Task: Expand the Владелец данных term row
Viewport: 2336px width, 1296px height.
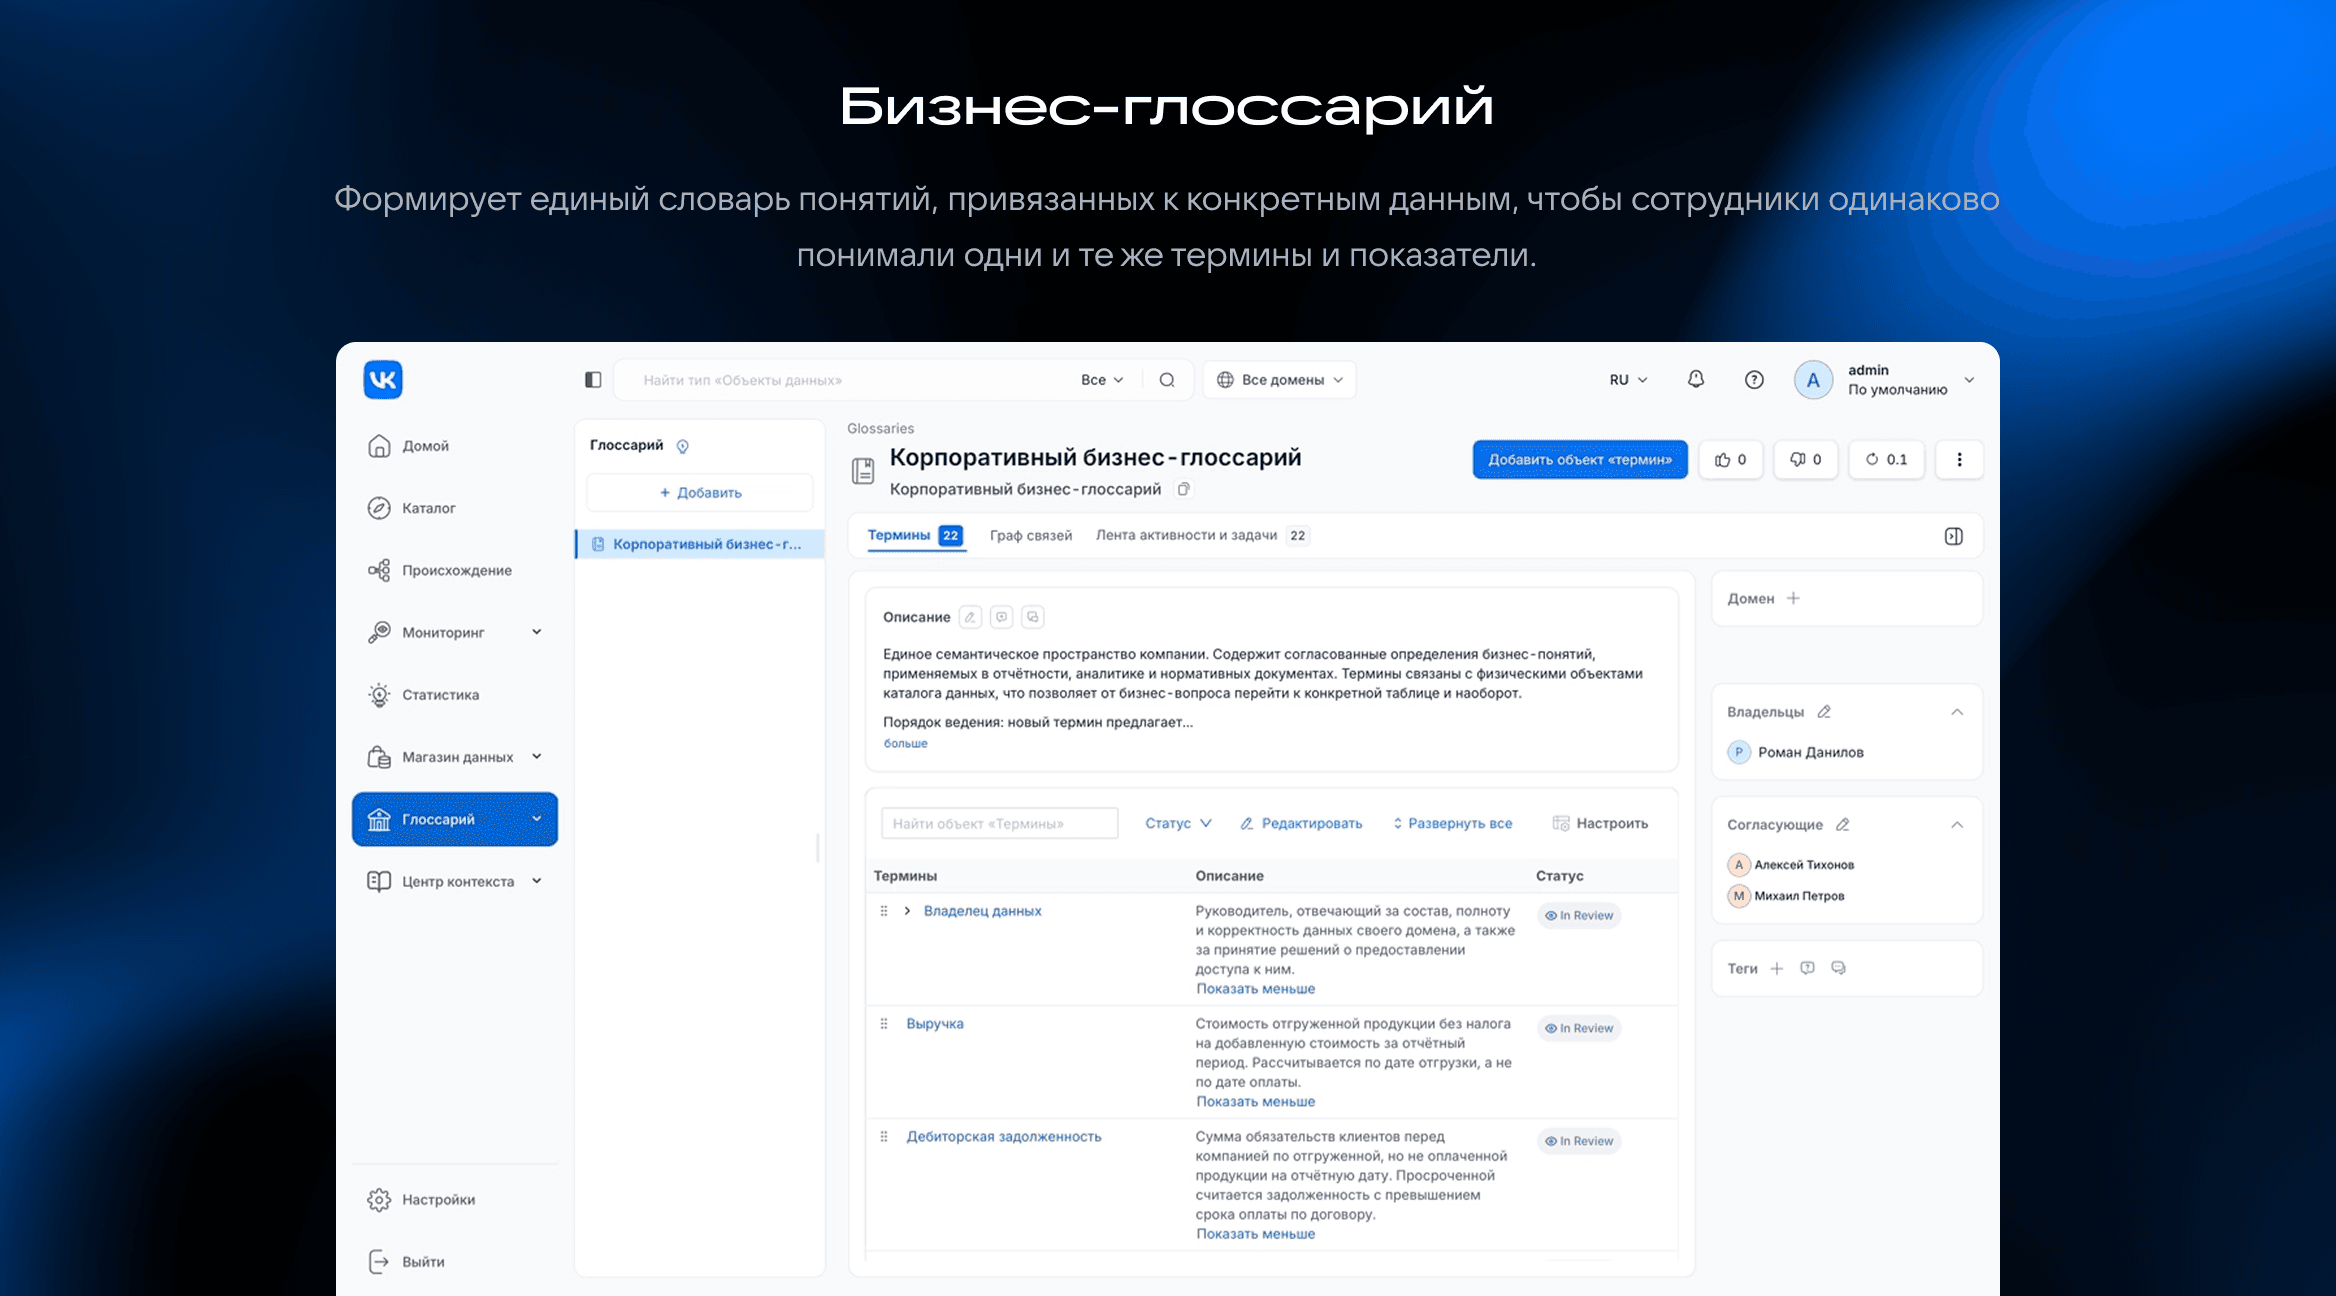Action: [907, 911]
